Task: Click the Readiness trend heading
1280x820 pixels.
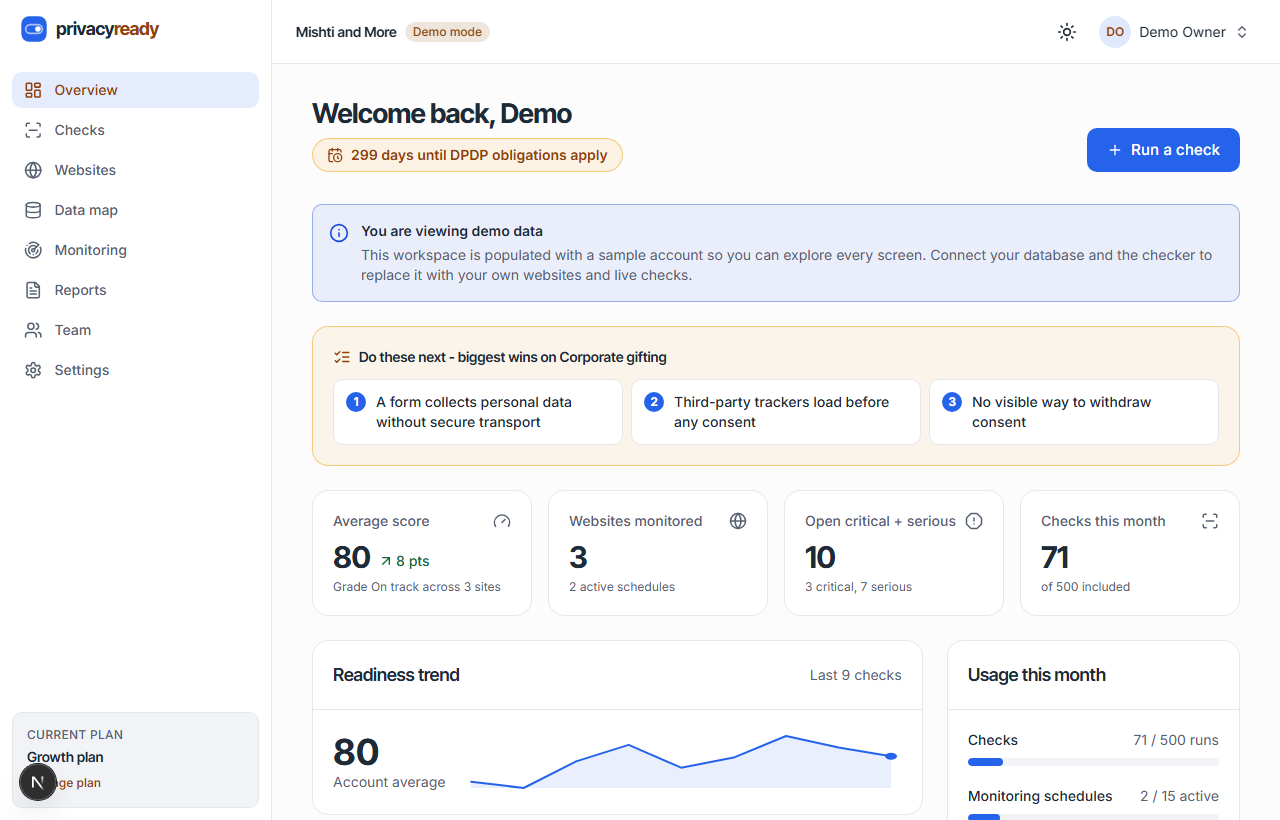Action: point(396,675)
